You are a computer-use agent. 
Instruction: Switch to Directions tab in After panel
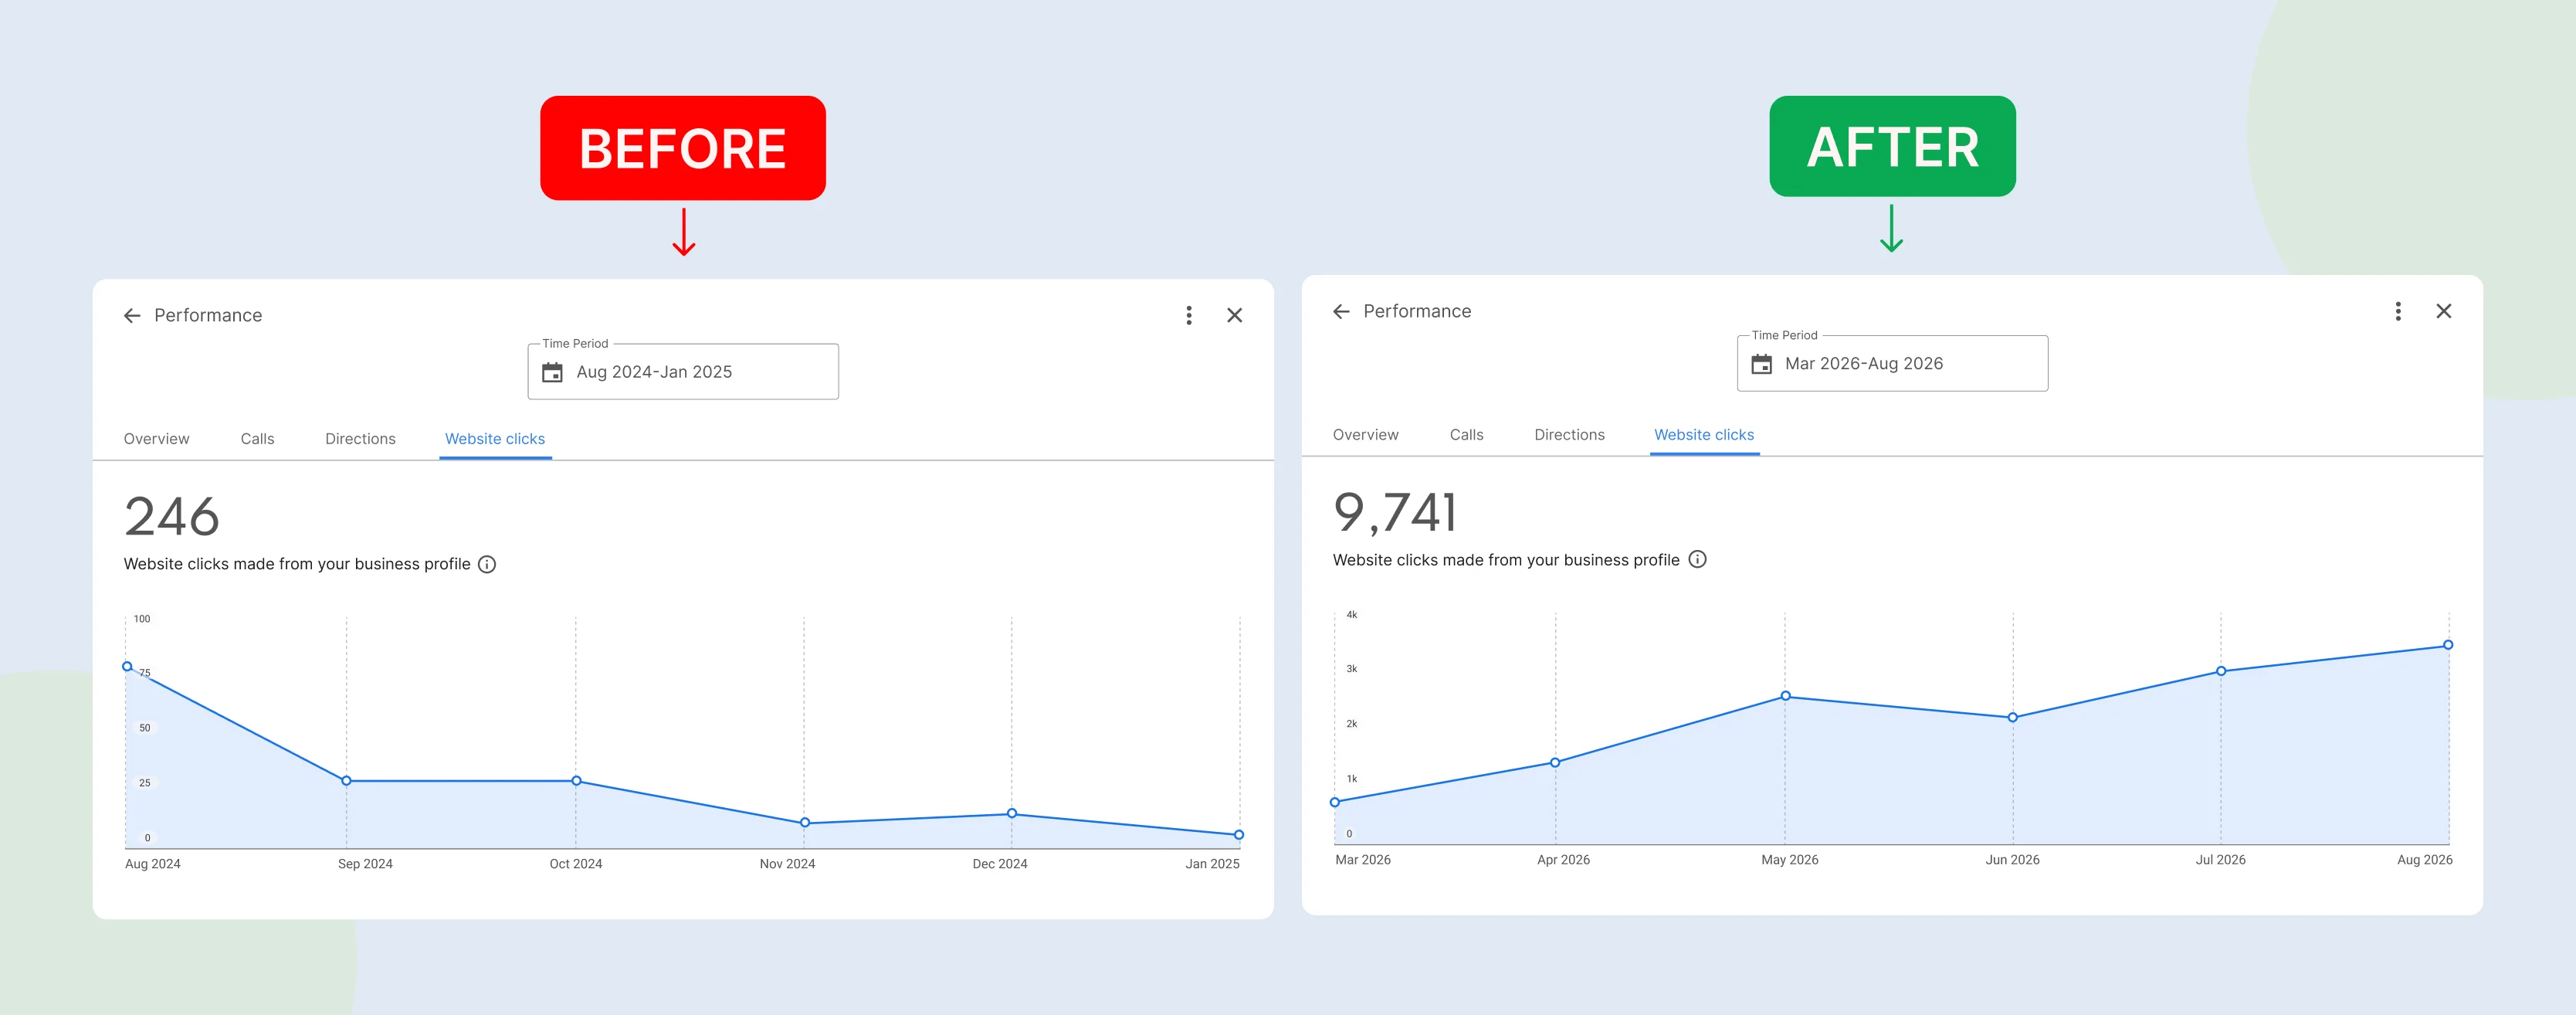tap(1569, 435)
